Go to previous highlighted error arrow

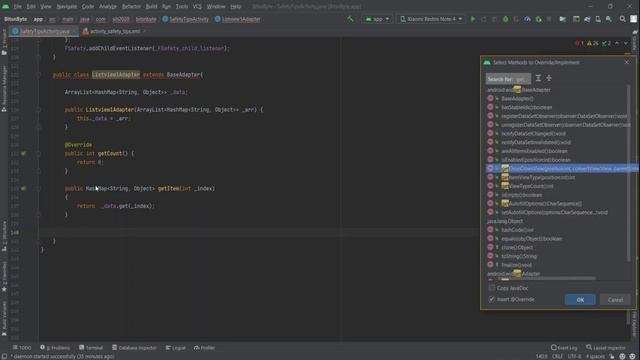click(617, 43)
